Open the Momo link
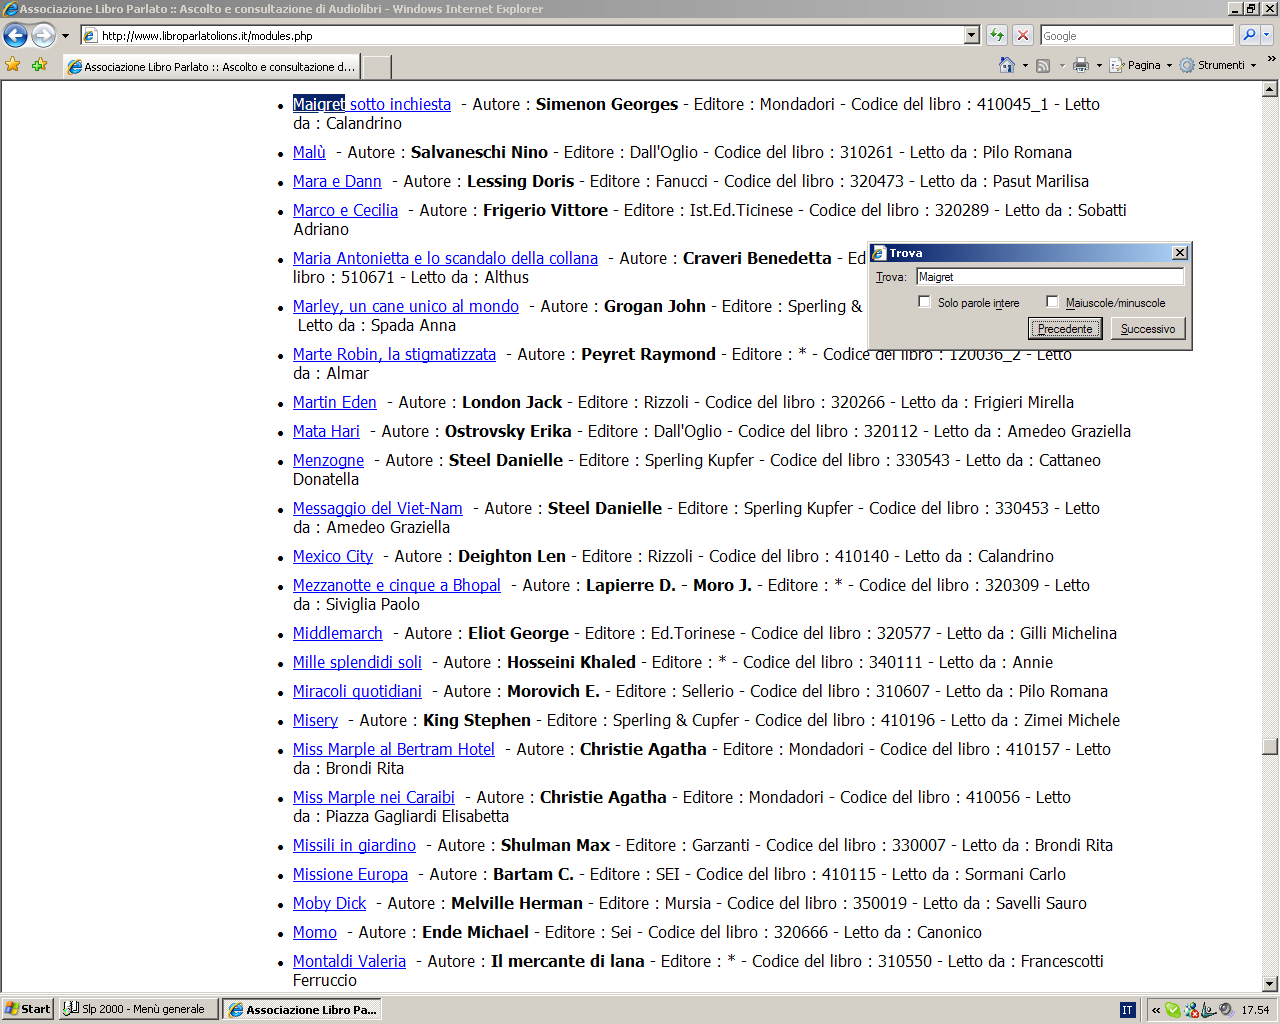Screen dimensions: 1280x1024 point(315,932)
